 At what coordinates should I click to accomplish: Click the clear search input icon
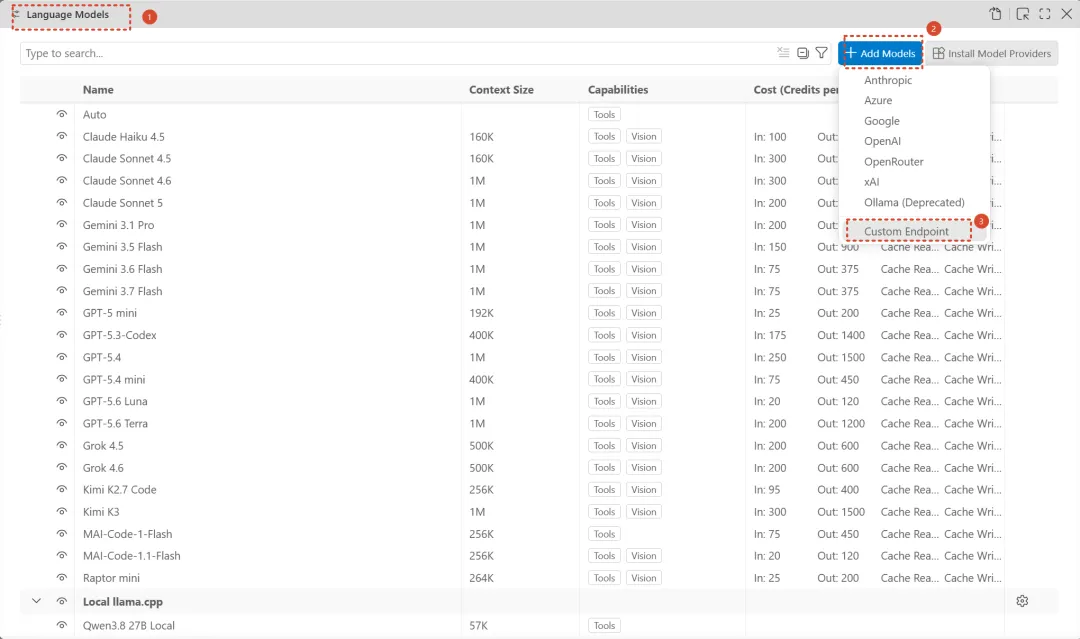783,53
